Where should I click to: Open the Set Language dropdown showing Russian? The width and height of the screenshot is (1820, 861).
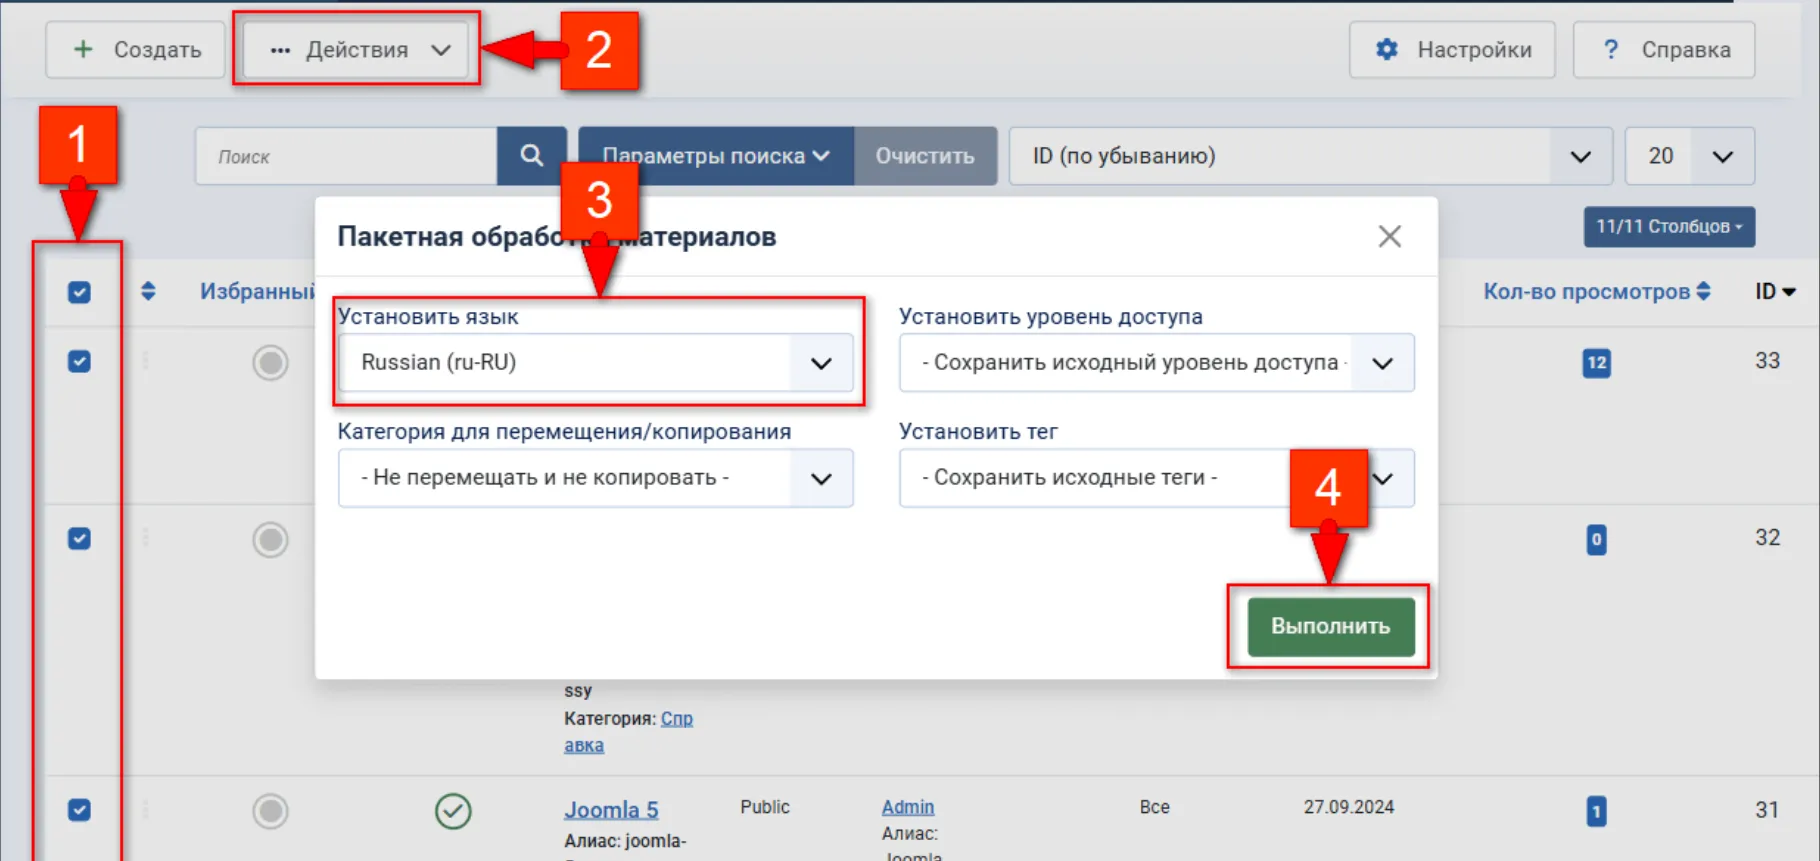pyautogui.click(x=595, y=363)
